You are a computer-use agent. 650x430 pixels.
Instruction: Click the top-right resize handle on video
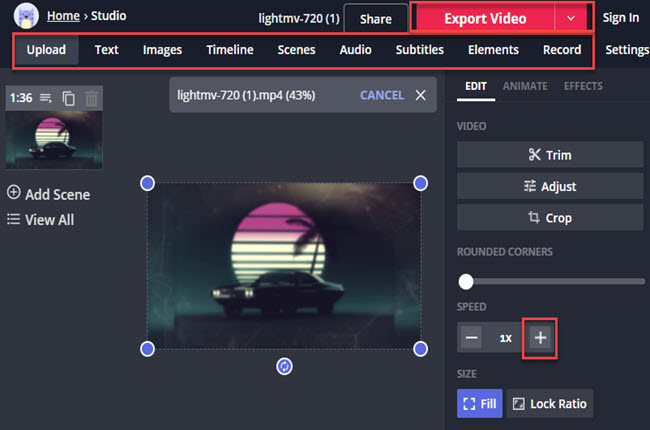click(420, 183)
